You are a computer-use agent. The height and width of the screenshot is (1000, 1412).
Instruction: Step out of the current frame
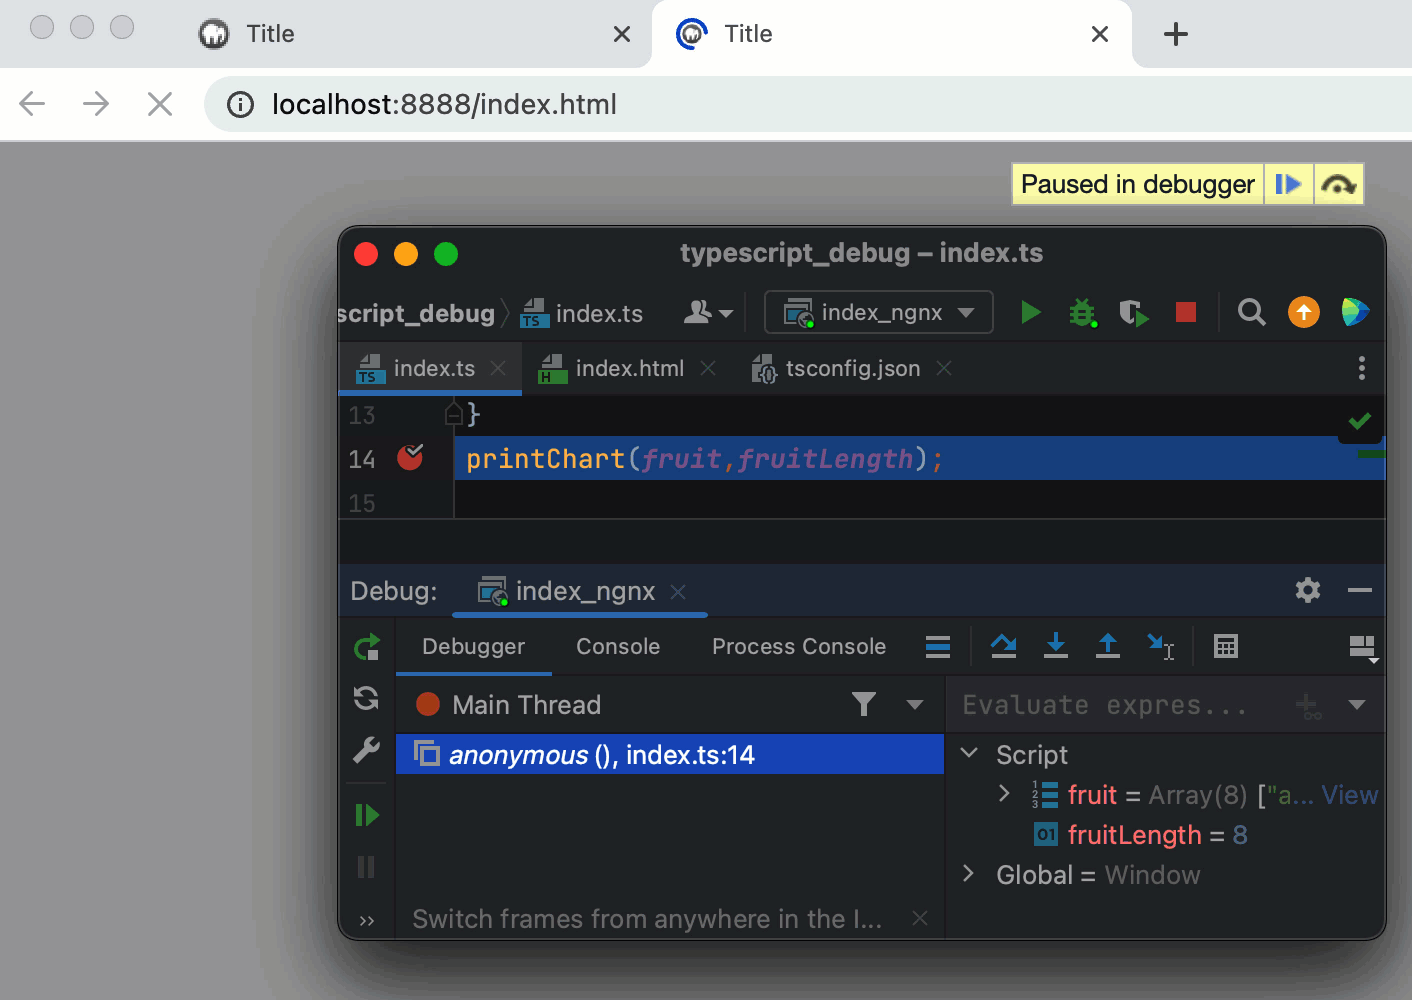click(x=1108, y=646)
